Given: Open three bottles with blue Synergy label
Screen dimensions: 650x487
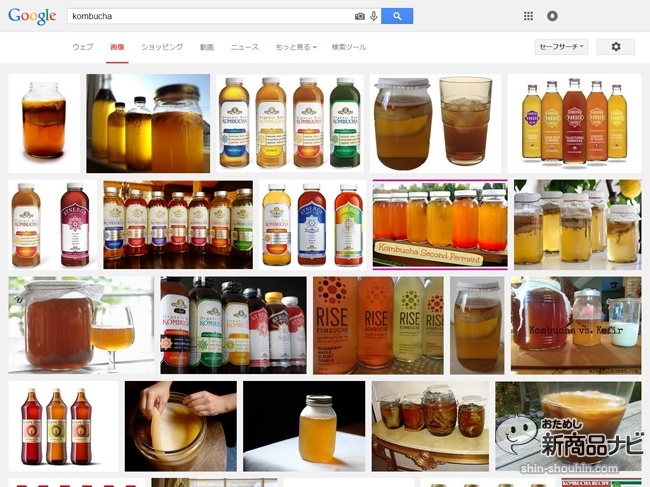Looking at the screenshot, I should coord(313,225).
